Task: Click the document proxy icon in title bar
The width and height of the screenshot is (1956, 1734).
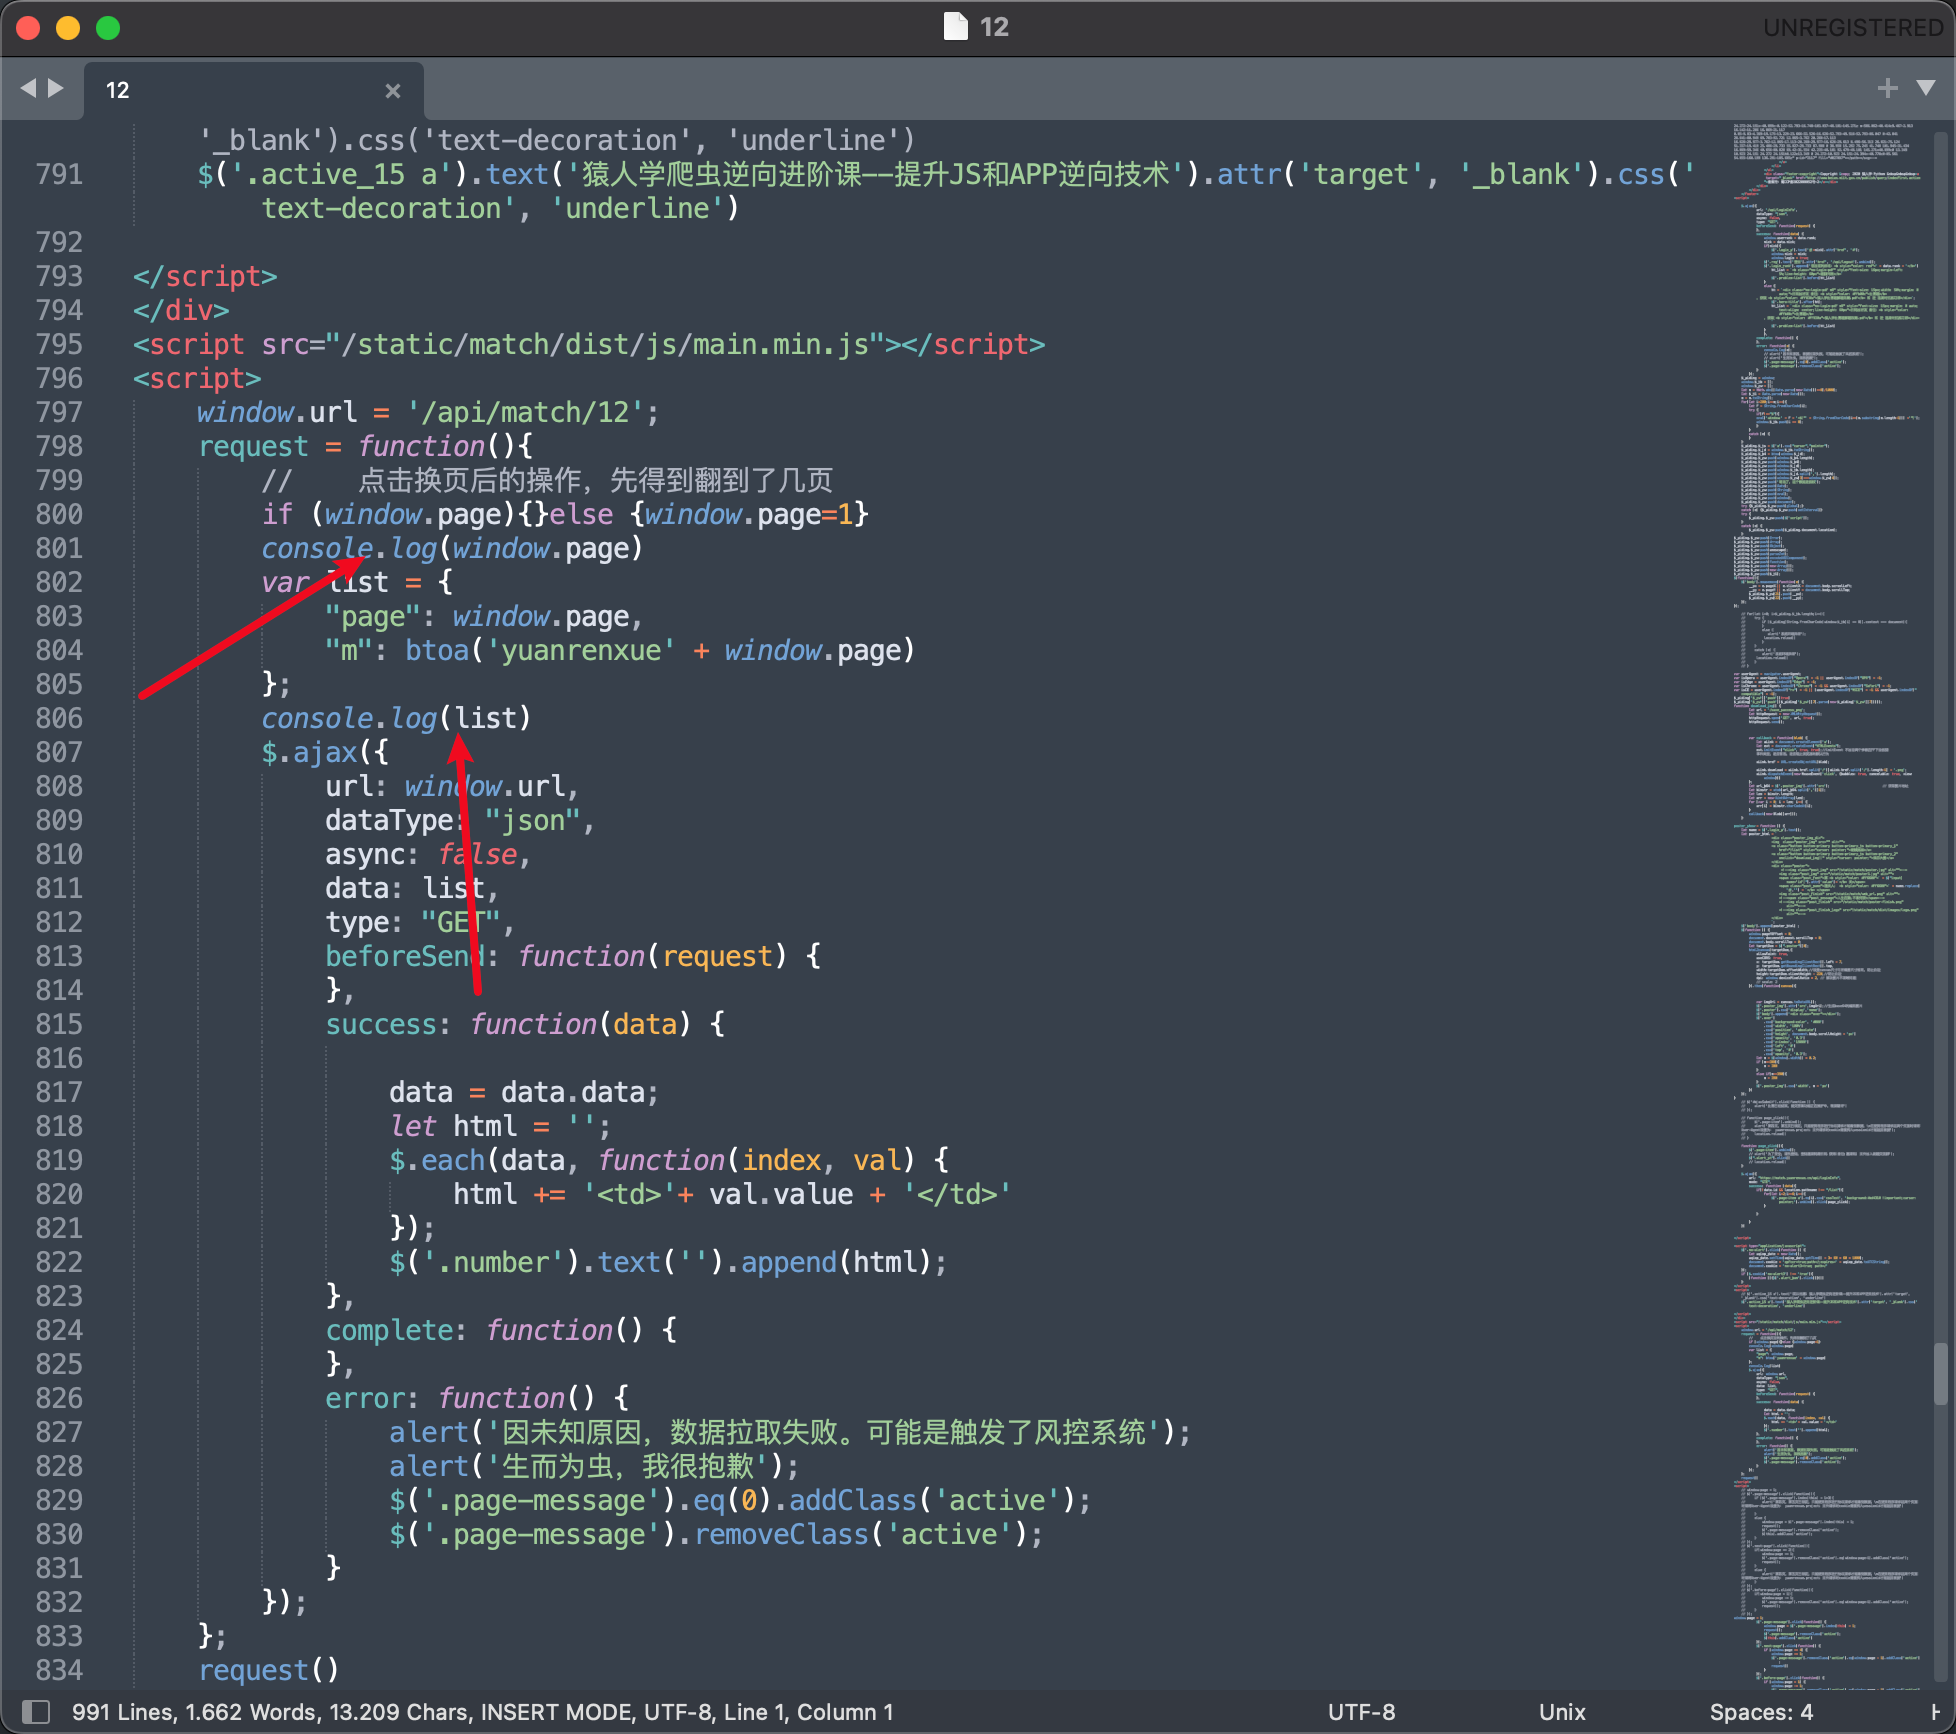Action: click(956, 26)
